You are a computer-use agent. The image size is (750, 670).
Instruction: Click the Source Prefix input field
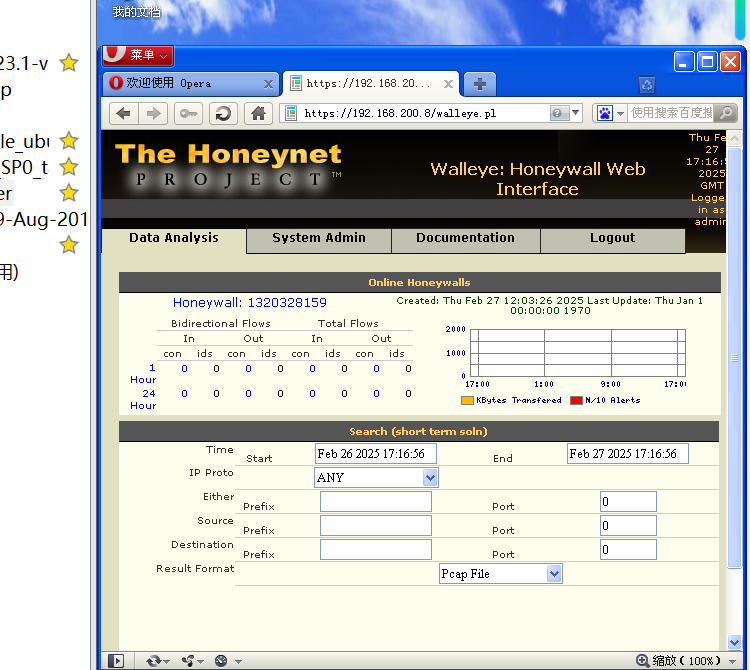[375, 526]
